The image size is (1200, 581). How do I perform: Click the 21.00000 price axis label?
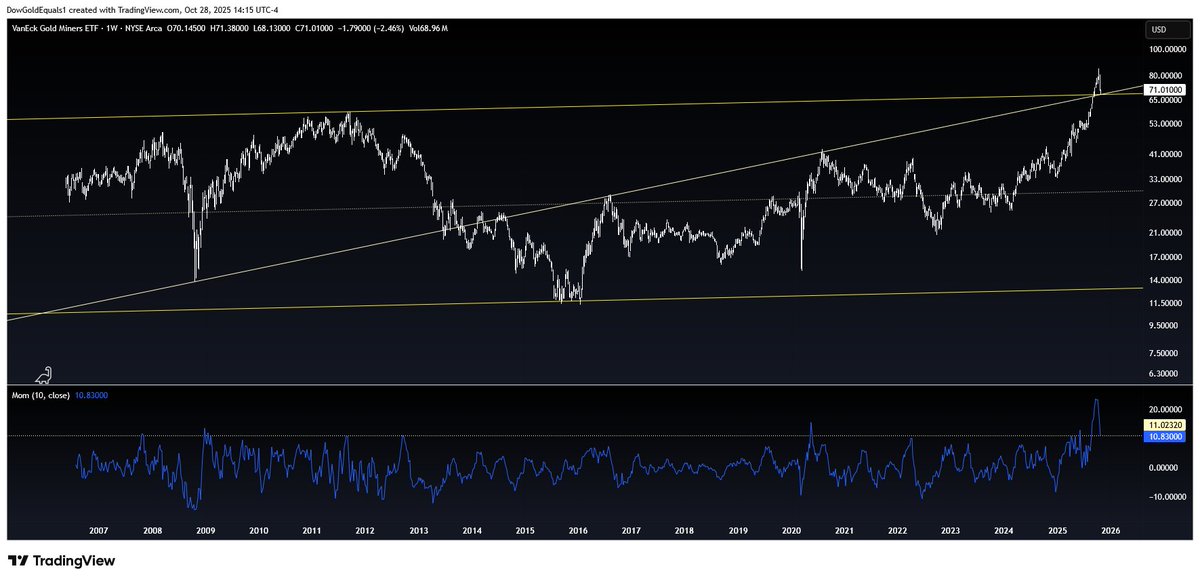coord(1167,233)
